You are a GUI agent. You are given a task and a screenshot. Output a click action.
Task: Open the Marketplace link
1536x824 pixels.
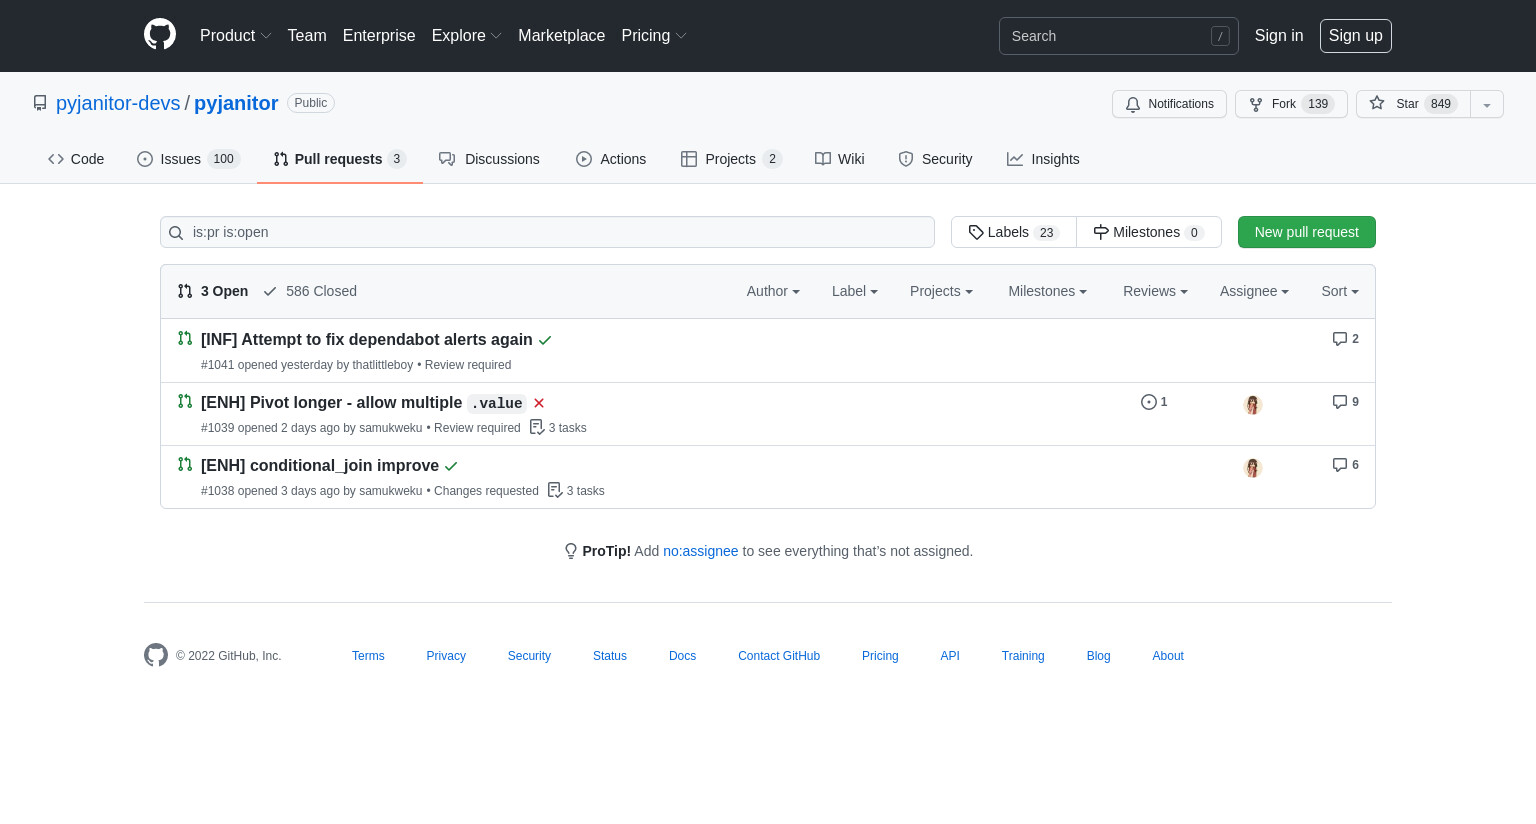(562, 35)
